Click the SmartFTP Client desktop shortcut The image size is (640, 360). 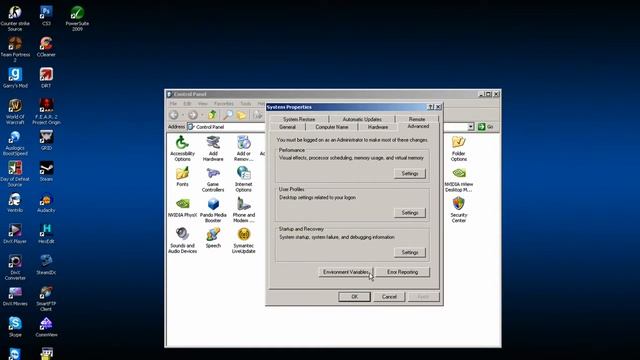pyautogui.click(x=46, y=298)
